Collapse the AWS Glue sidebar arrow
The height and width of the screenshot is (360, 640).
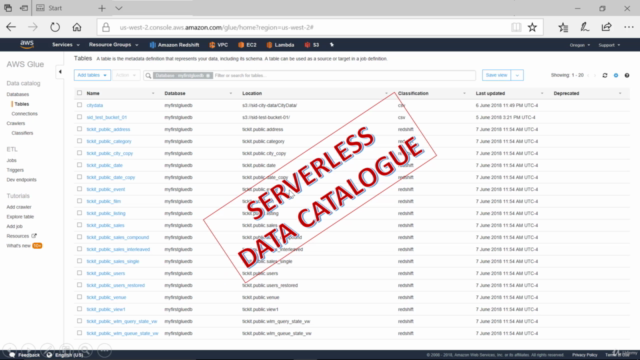click(x=60, y=72)
